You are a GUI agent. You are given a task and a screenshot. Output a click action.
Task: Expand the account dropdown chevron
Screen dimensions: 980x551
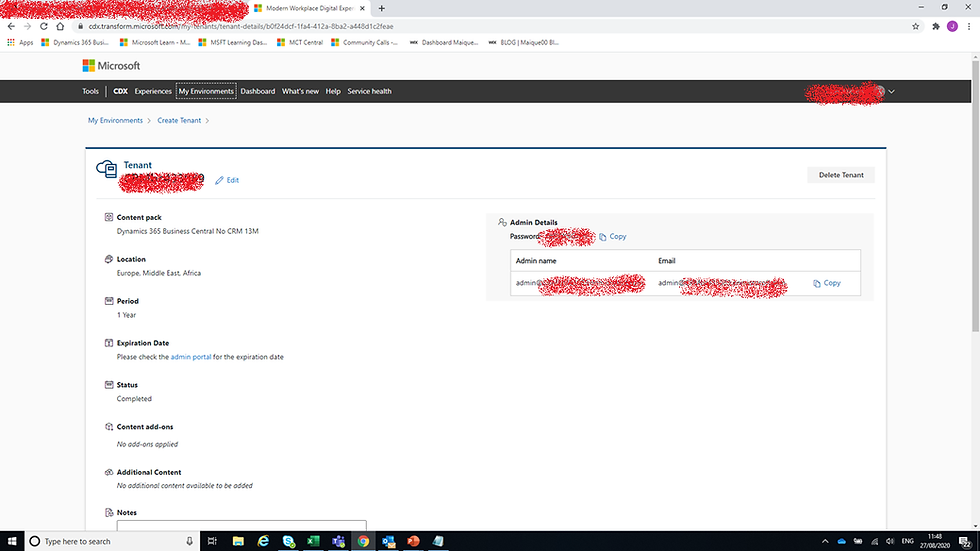point(891,91)
